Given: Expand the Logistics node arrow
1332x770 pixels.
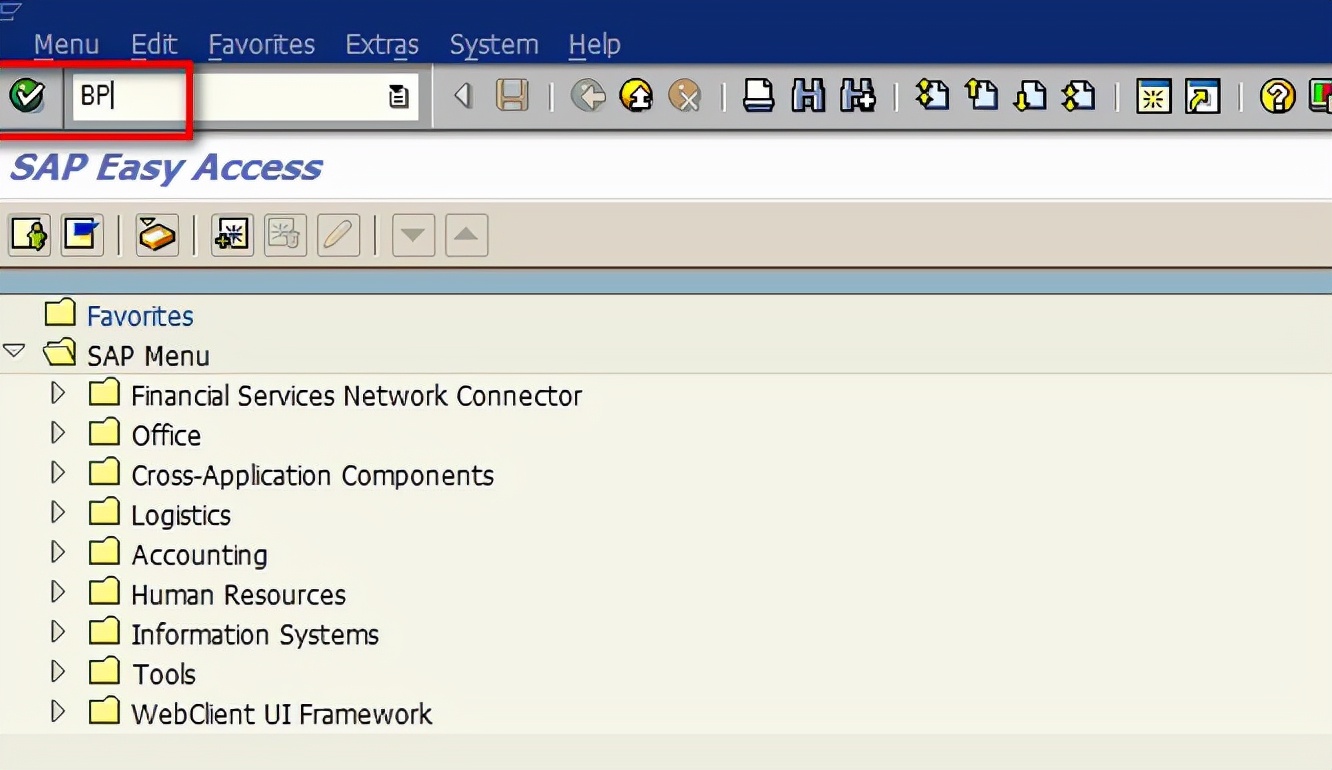Looking at the screenshot, I should coord(58,513).
